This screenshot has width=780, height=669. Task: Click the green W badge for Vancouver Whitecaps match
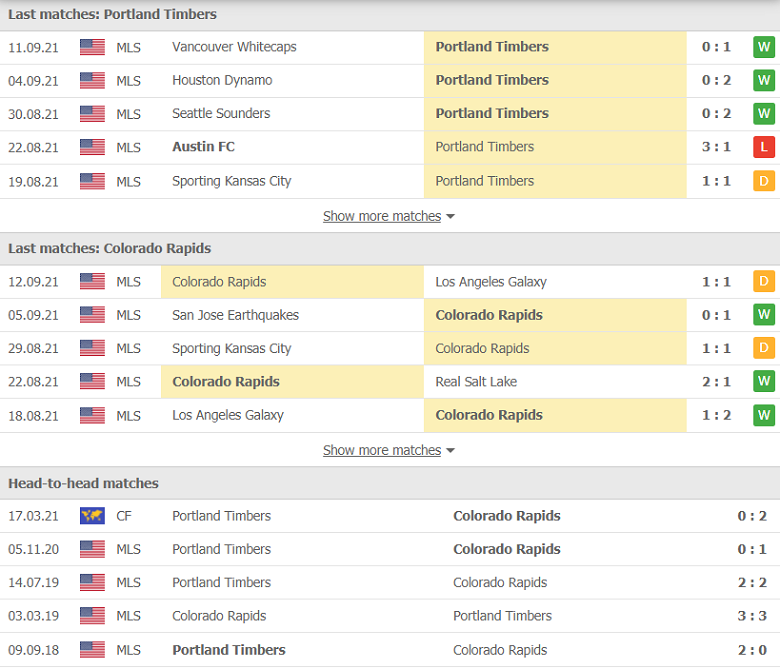(x=764, y=47)
